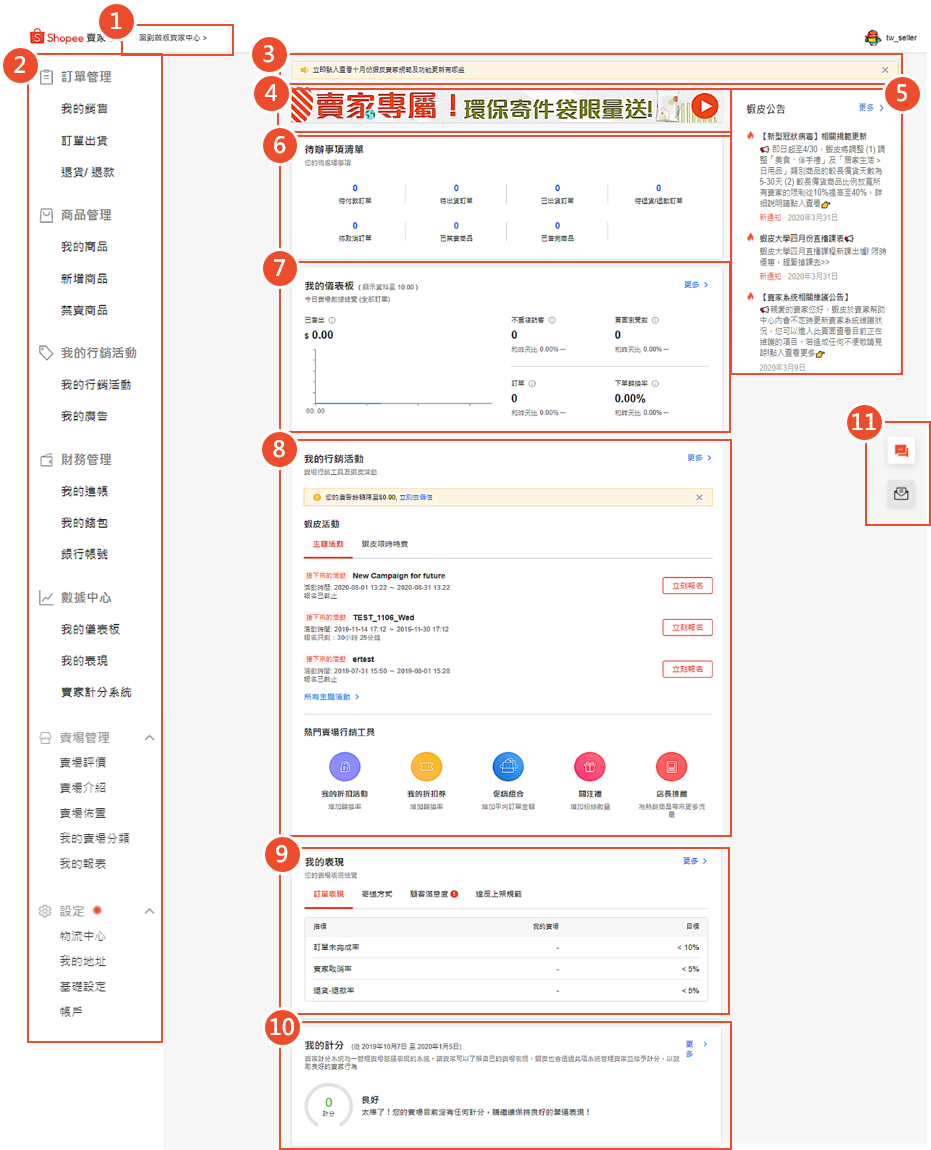Click the 關注禮 pink gift icon
931x1150 pixels.
click(590, 767)
